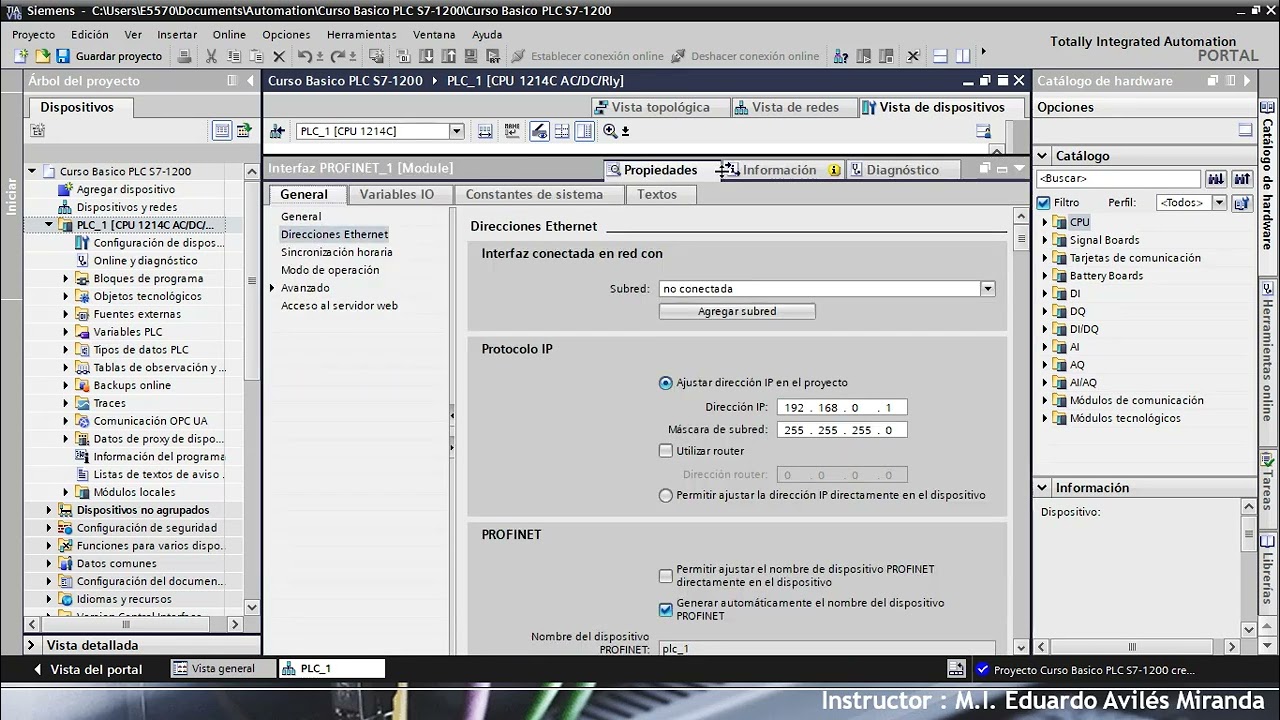This screenshot has width=1280, height=720.
Task: Uncheck Generar automáticamente el nombre PROFINET
Action: [666, 610]
